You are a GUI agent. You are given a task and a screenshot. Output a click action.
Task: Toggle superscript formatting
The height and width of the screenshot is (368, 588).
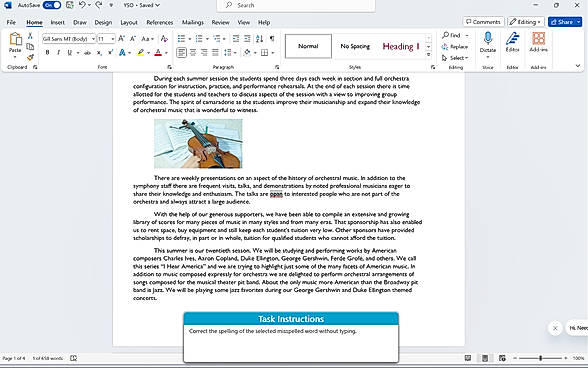tap(110, 53)
